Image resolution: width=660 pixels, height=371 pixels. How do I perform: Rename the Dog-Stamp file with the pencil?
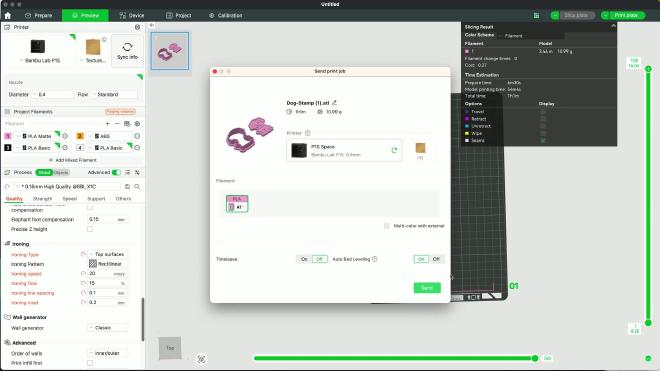click(x=335, y=103)
